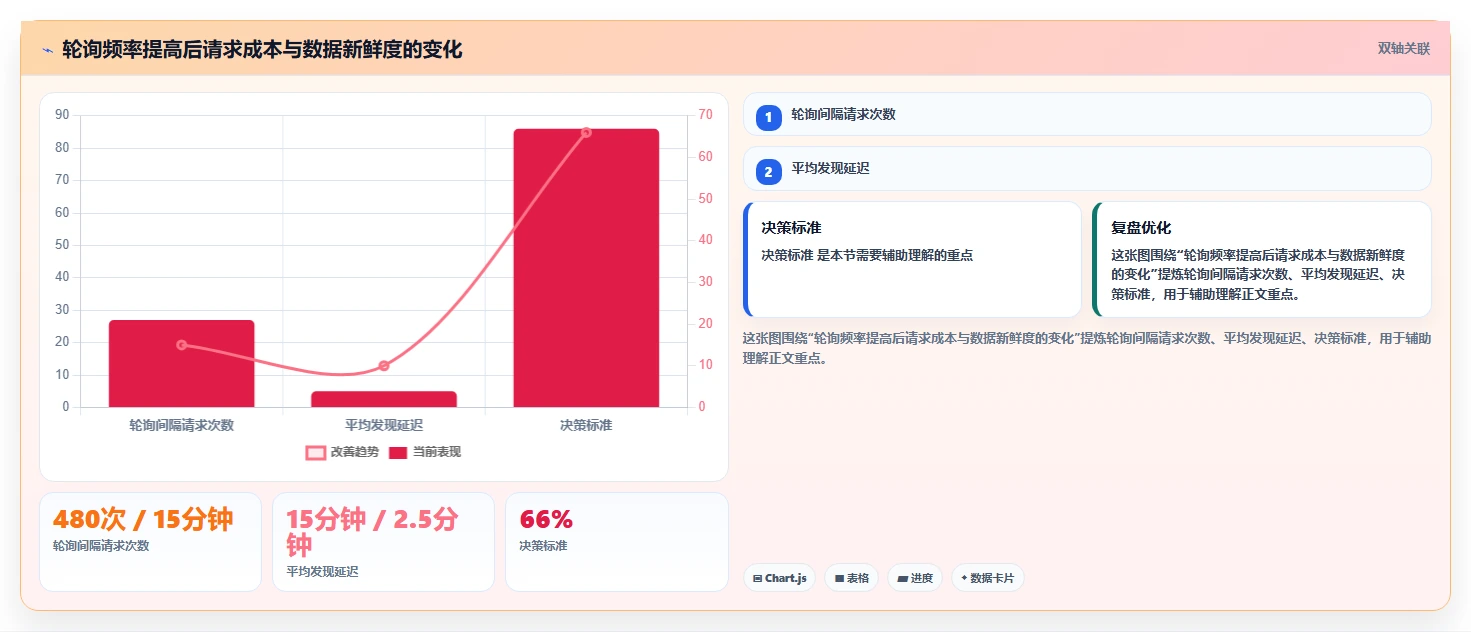Viewport: 1471px width, 632px height.
Task: Select list item 1 轮询间隔请求次数
Action: 1087,114
